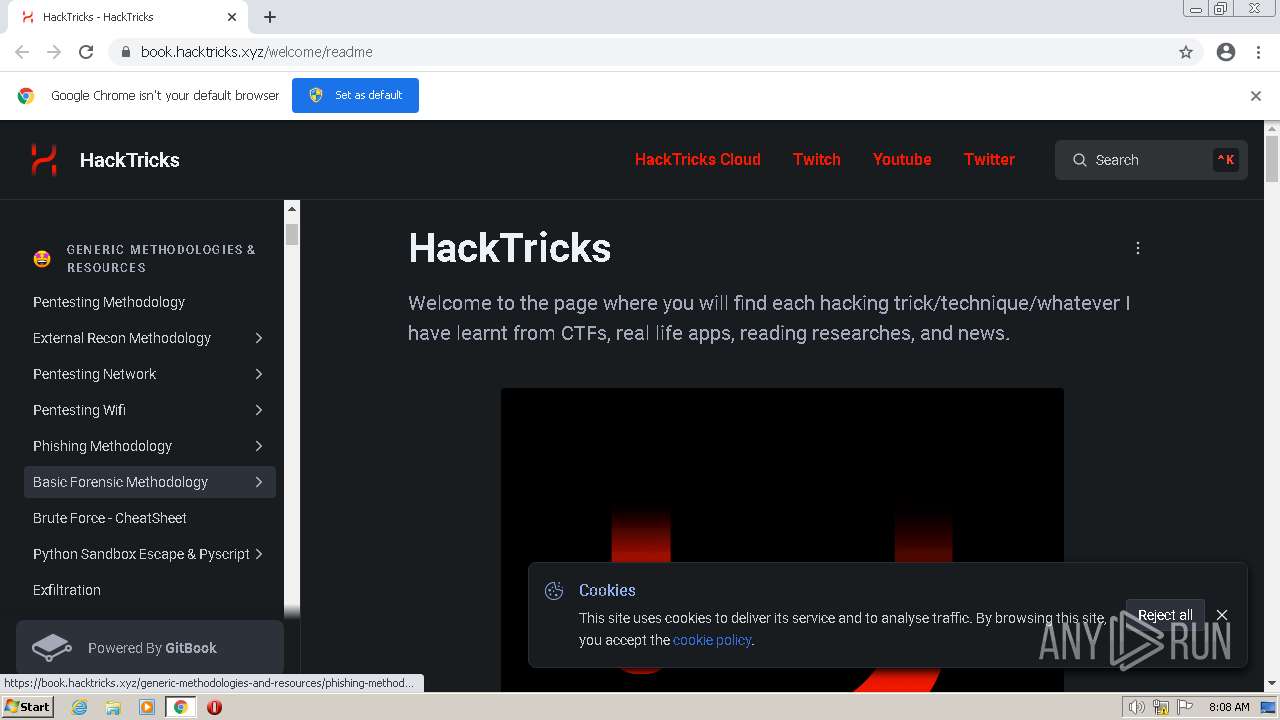Open the Chrome profile avatar menu
This screenshot has height=720, width=1280.
pyautogui.click(x=1226, y=52)
